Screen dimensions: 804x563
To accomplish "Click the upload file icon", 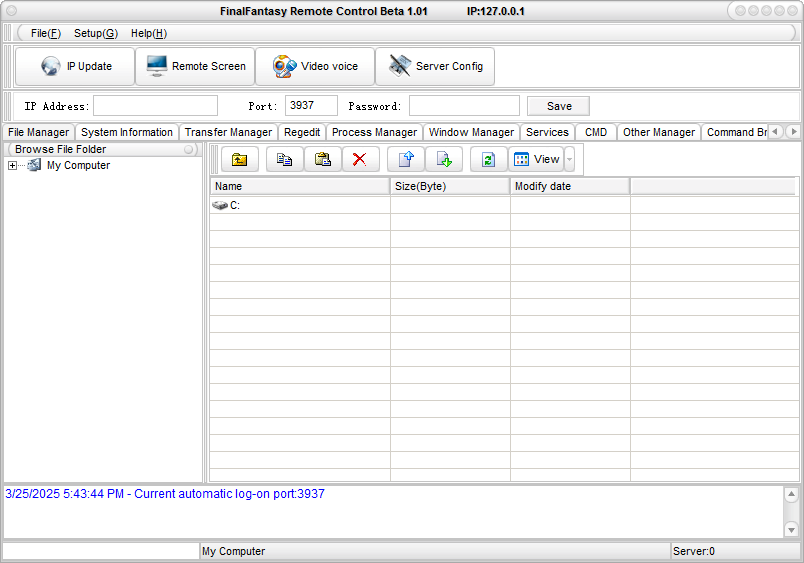I will coord(406,159).
